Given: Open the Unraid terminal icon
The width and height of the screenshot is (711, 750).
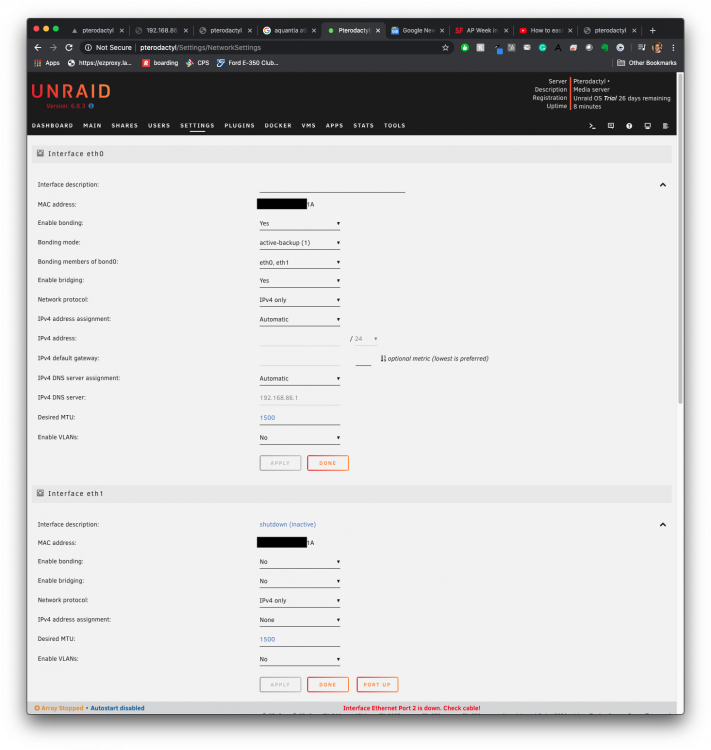Looking at the screenshot, I should [x=592, y=126].
